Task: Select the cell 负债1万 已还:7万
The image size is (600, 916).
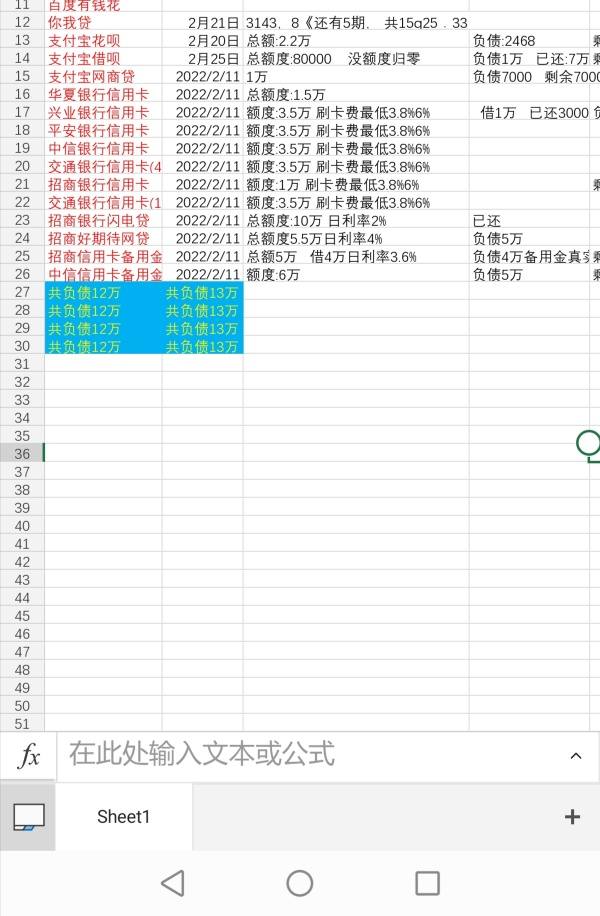Action: [530, 59]
